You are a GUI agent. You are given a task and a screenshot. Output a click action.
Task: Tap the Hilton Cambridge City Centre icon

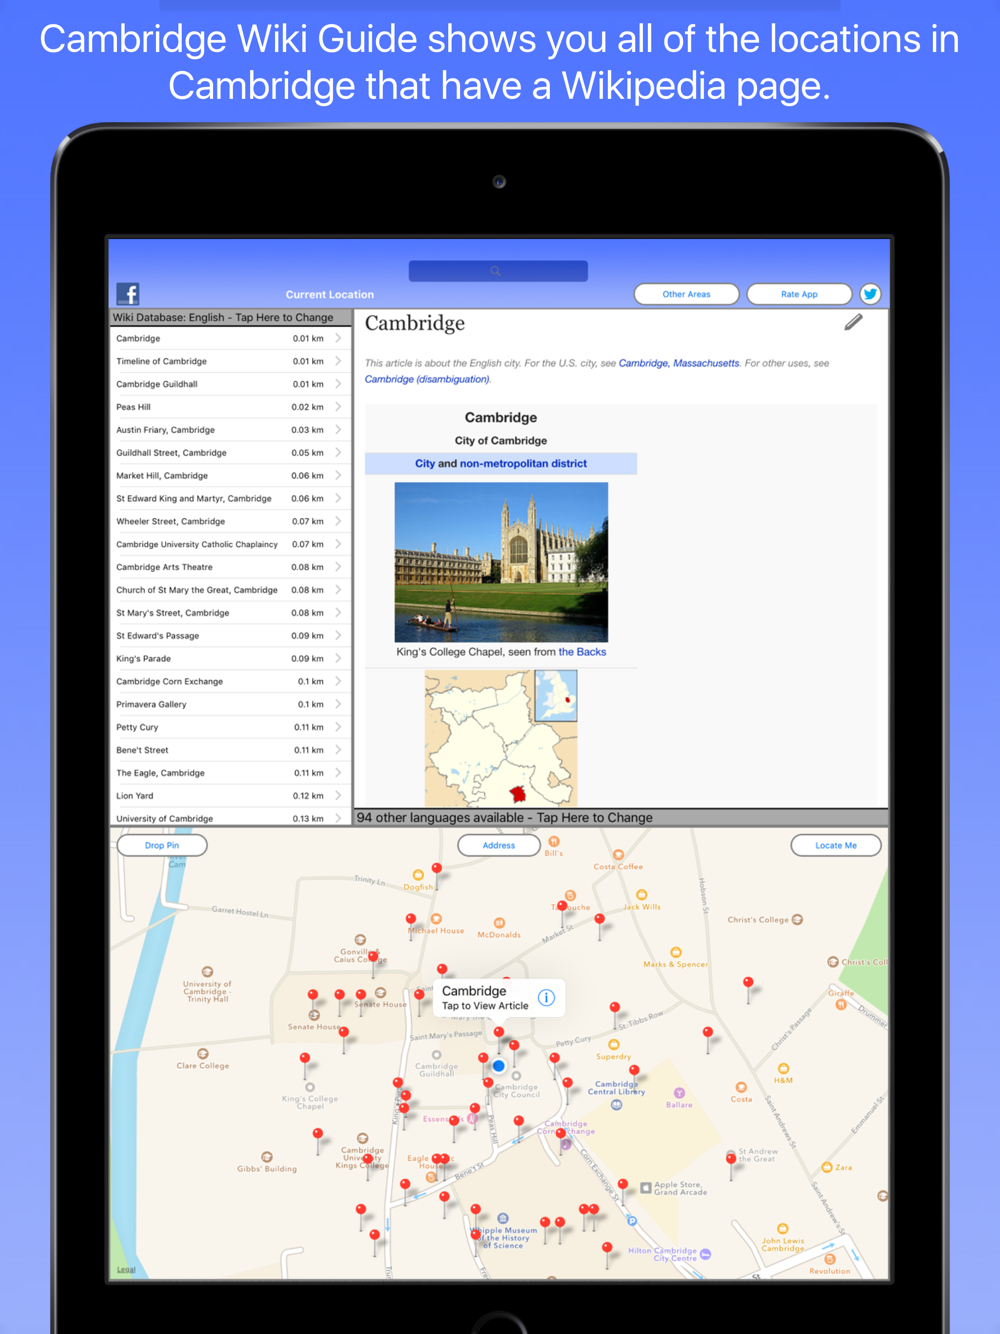(x=706, y=1254)
